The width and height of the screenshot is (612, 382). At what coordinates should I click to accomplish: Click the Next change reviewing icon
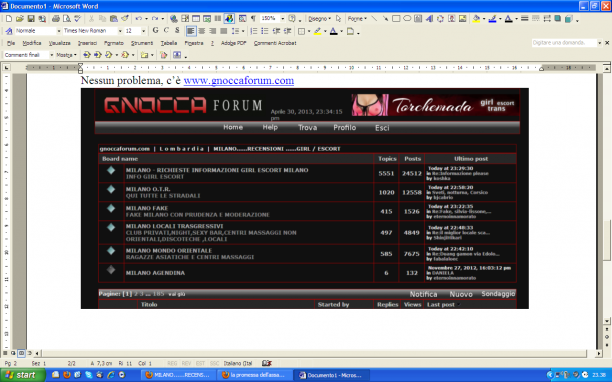(98, 55)
